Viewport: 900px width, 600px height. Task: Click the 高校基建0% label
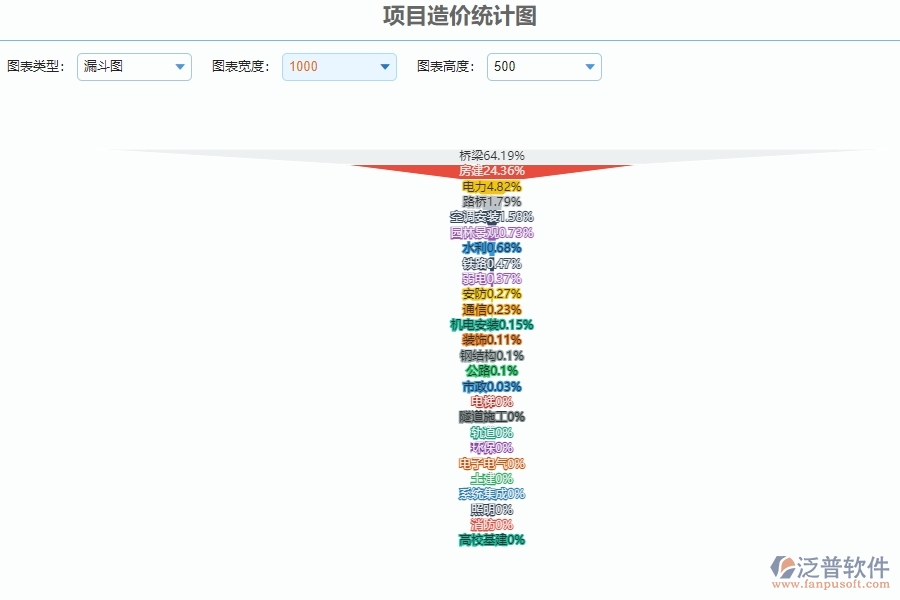click(490, 540)
